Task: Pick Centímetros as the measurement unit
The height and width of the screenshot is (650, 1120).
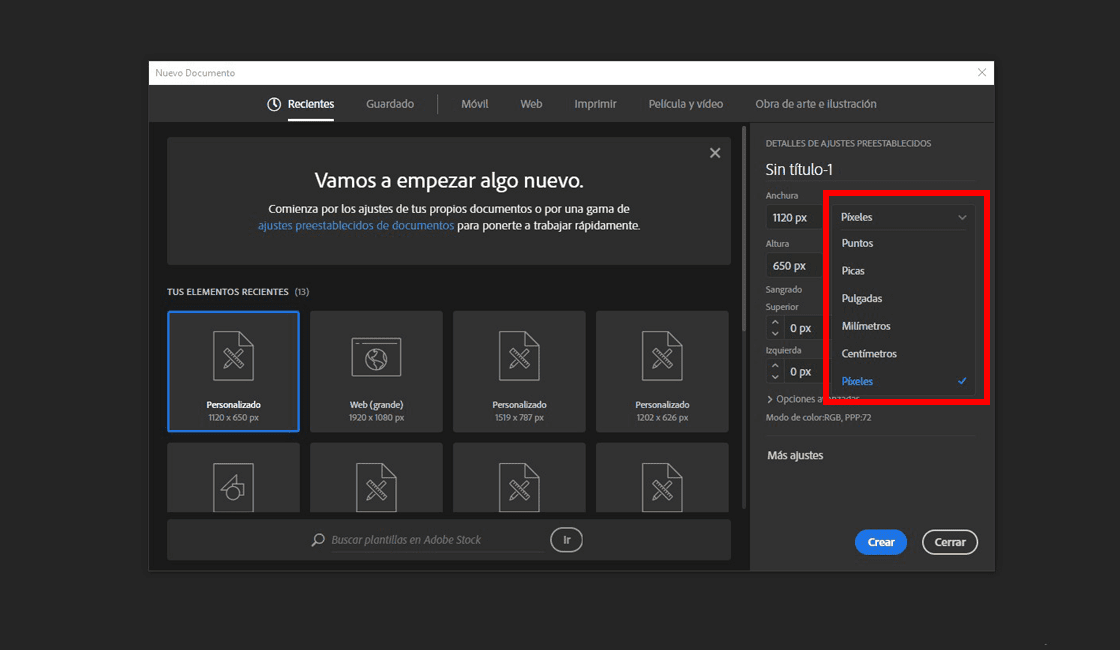Action: [868, 354]
